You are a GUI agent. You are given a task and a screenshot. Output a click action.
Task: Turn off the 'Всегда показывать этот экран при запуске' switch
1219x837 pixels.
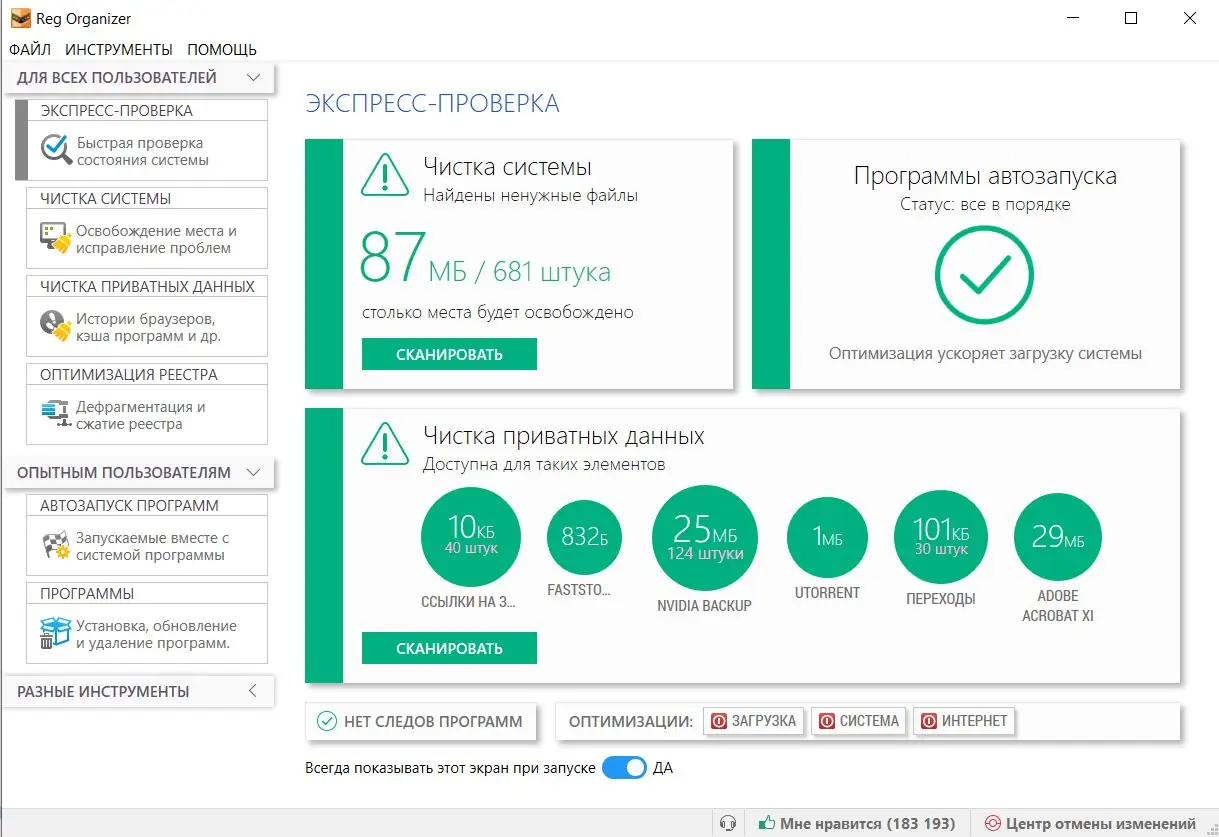point(624,767)
